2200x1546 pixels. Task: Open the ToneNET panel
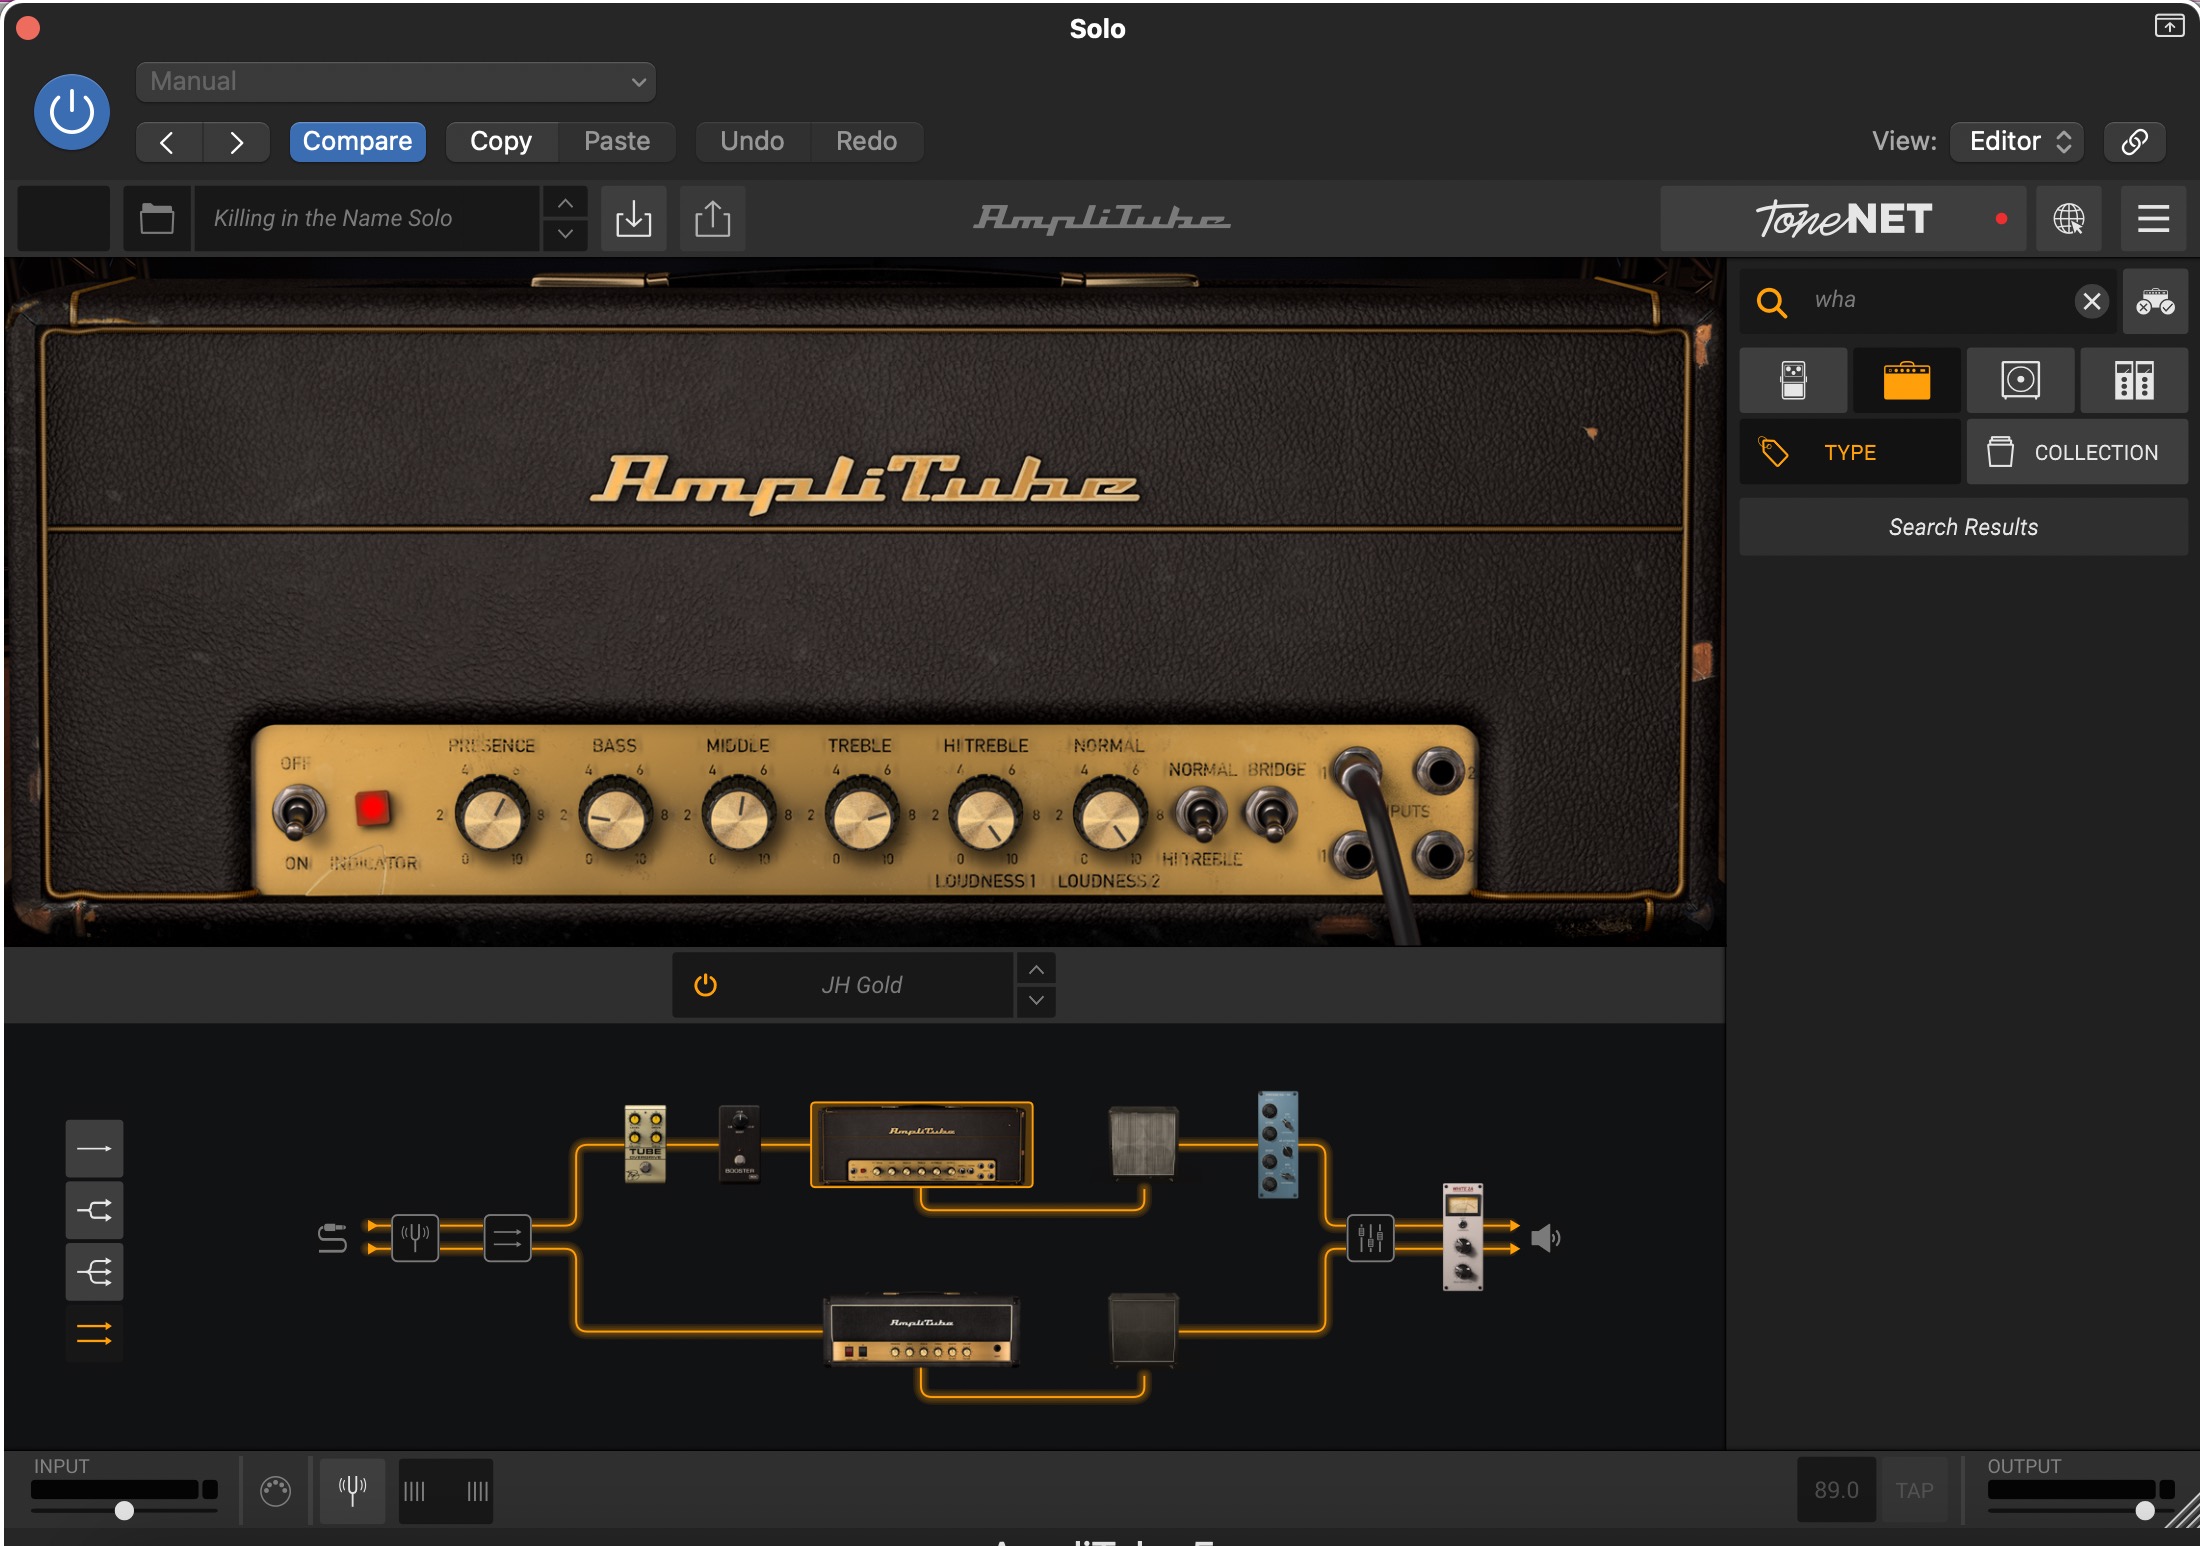click(1843, 218)
